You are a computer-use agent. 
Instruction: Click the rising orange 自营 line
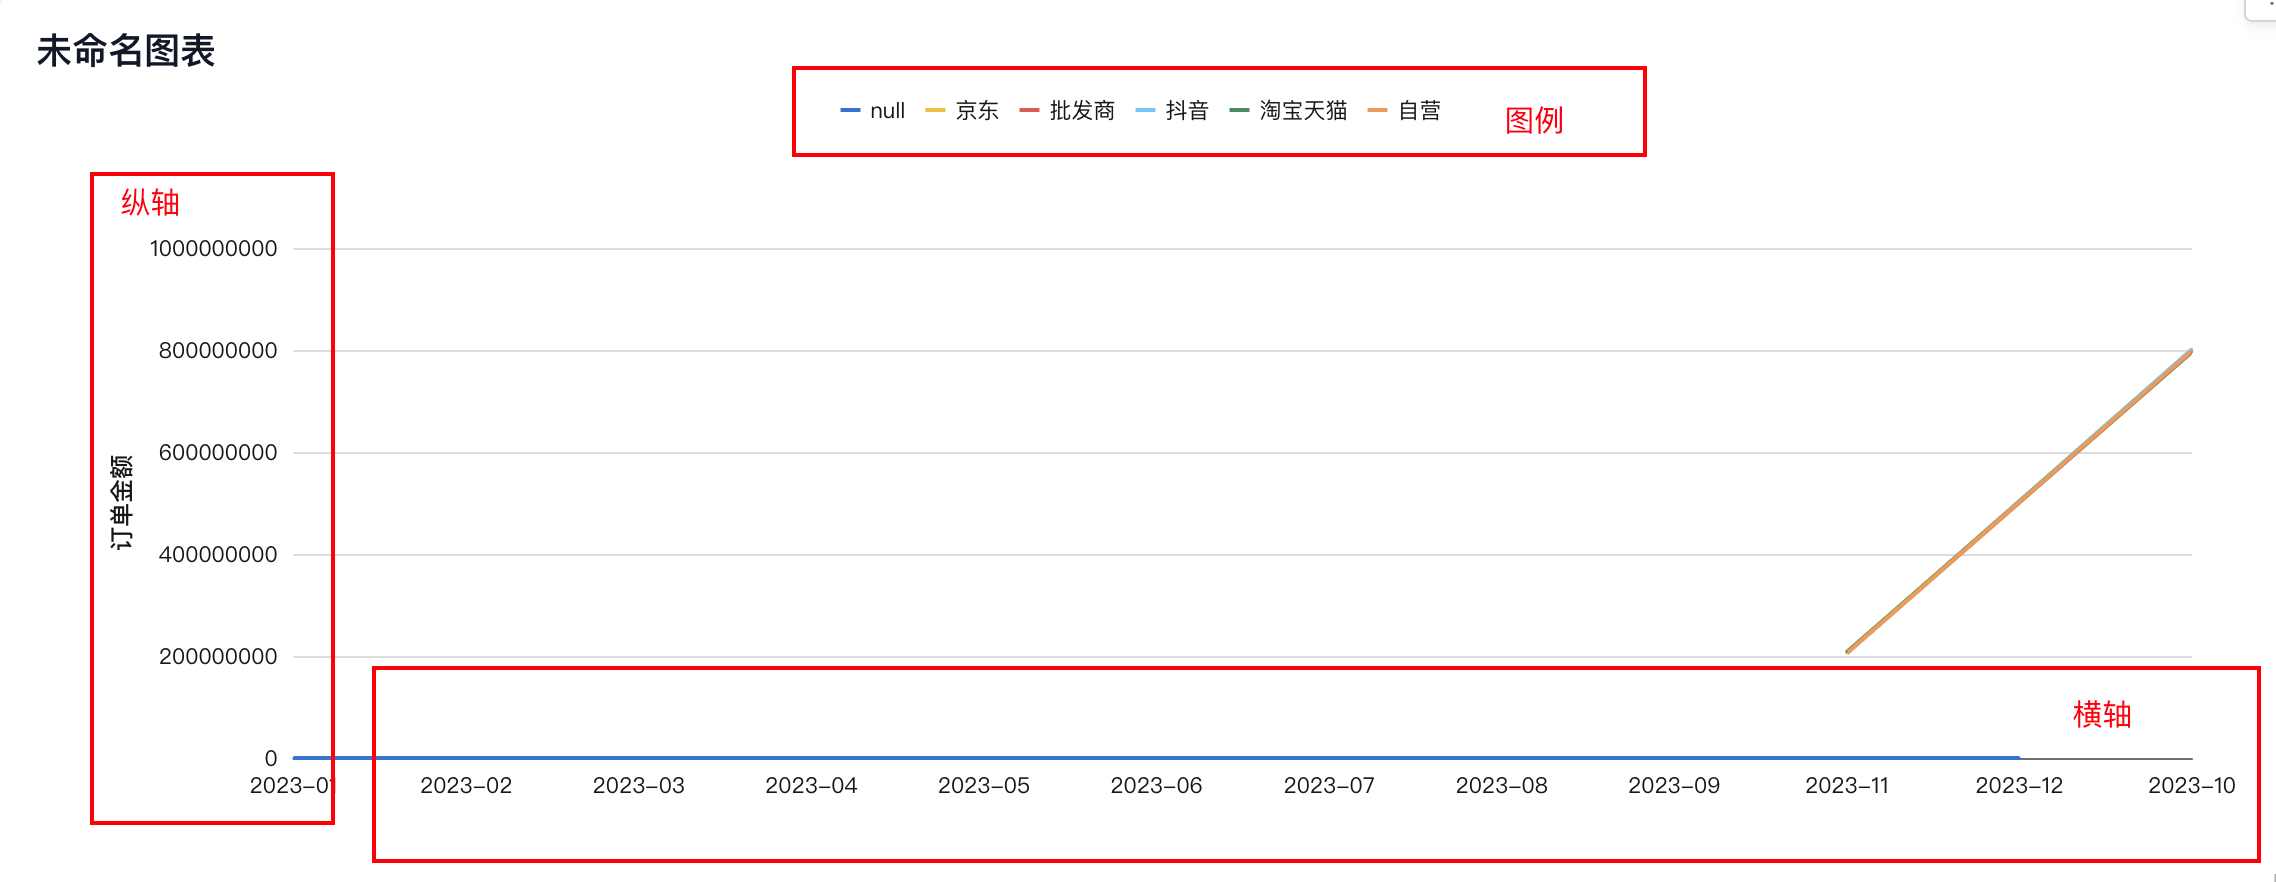(2020, 502)
